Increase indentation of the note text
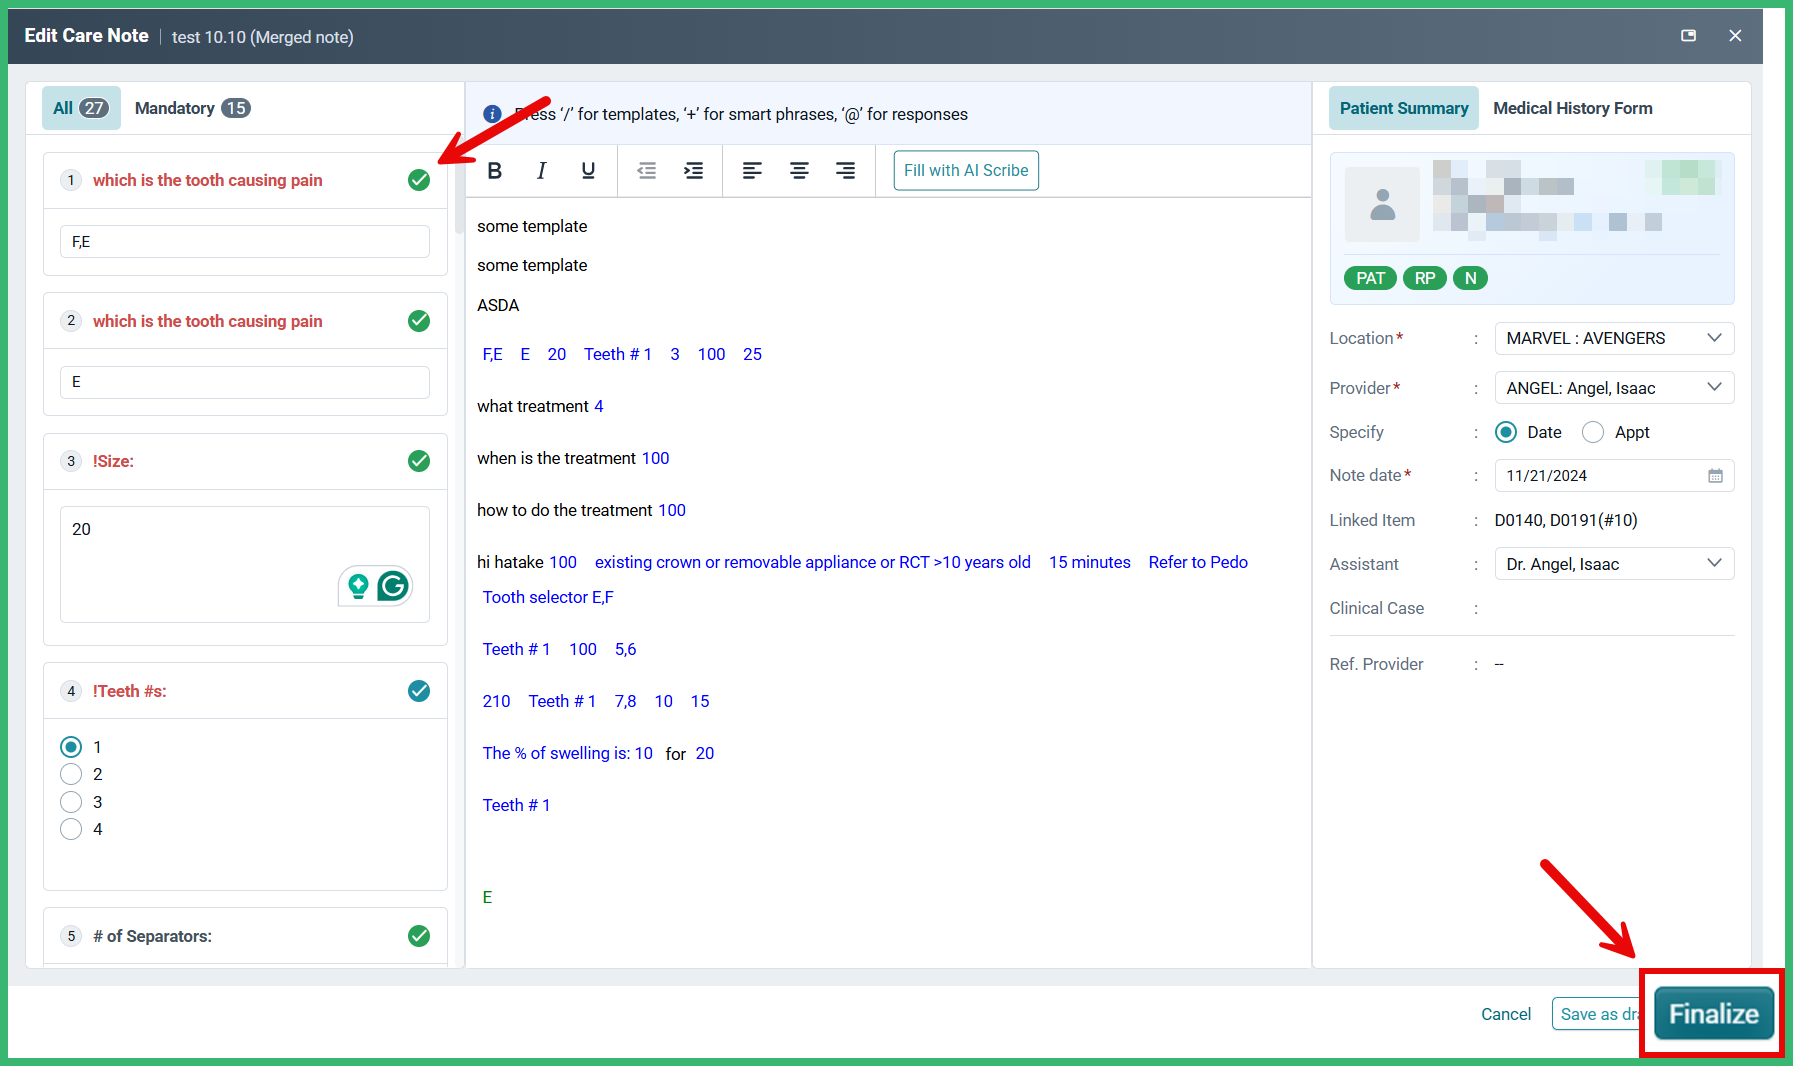The height and width of the screenshot is (1066, 1793). point(693,170)
